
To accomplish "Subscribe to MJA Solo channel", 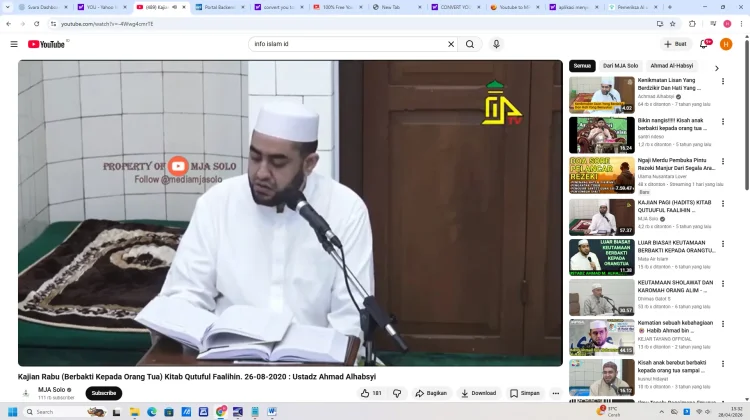I will tap(104, 393).
